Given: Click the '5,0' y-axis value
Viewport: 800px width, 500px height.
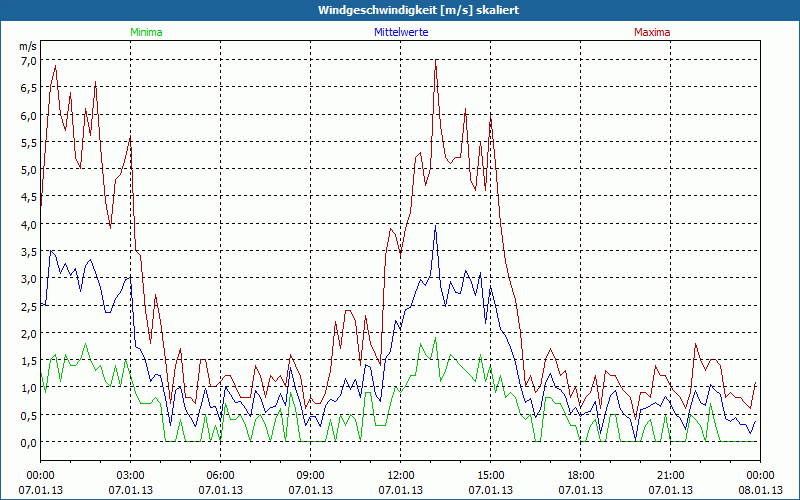Looking at the screenshot, I should (29, 169).
